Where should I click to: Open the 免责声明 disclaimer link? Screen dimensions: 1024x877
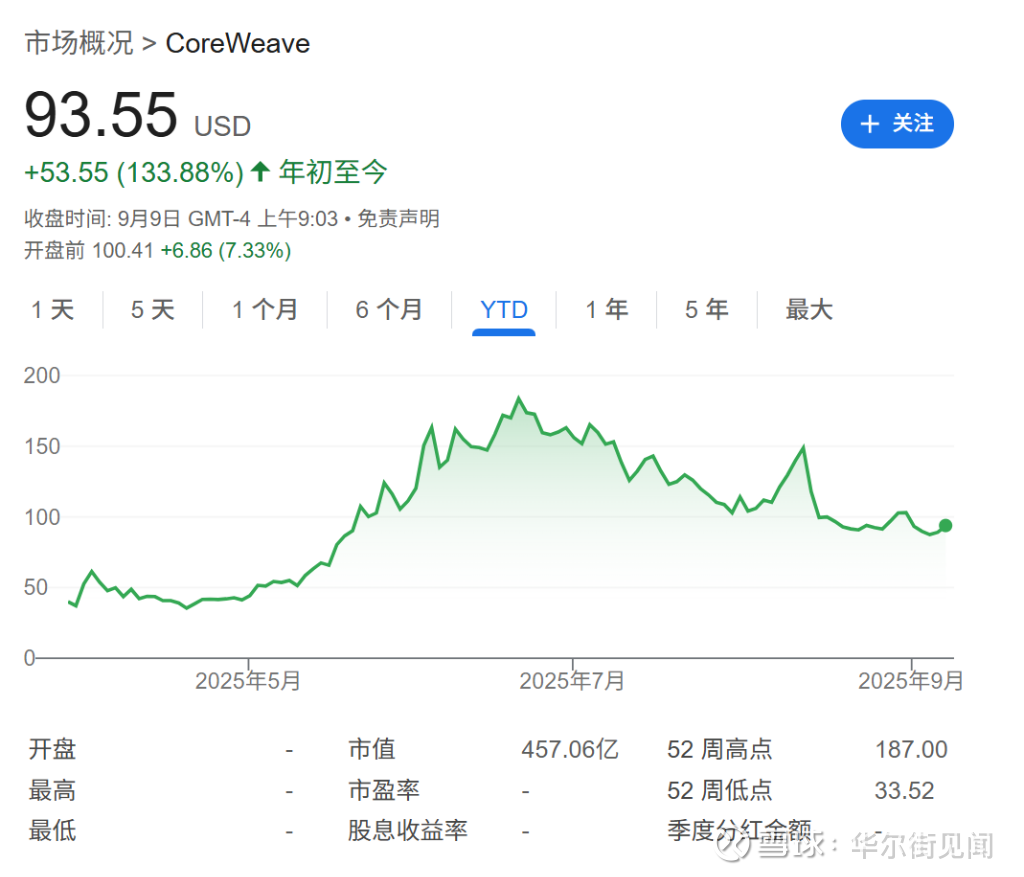click(398, 218)
